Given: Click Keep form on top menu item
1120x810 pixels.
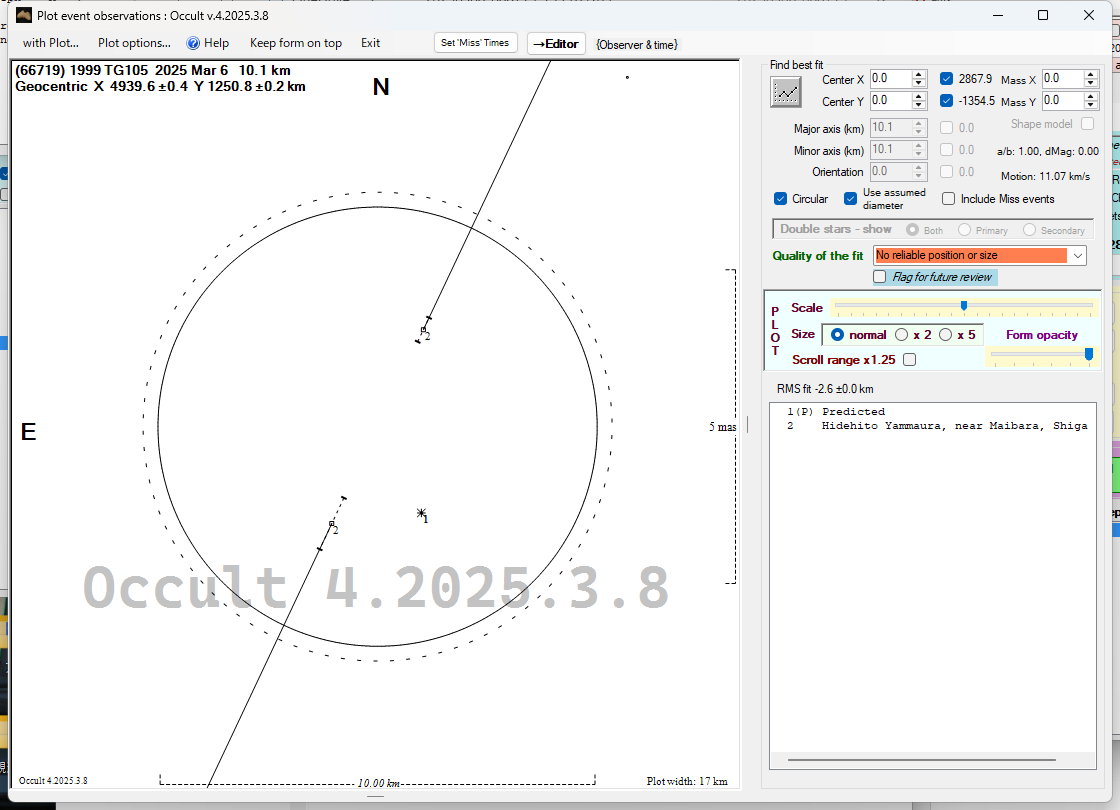Looking at the screenshot, I should (295, 43).
